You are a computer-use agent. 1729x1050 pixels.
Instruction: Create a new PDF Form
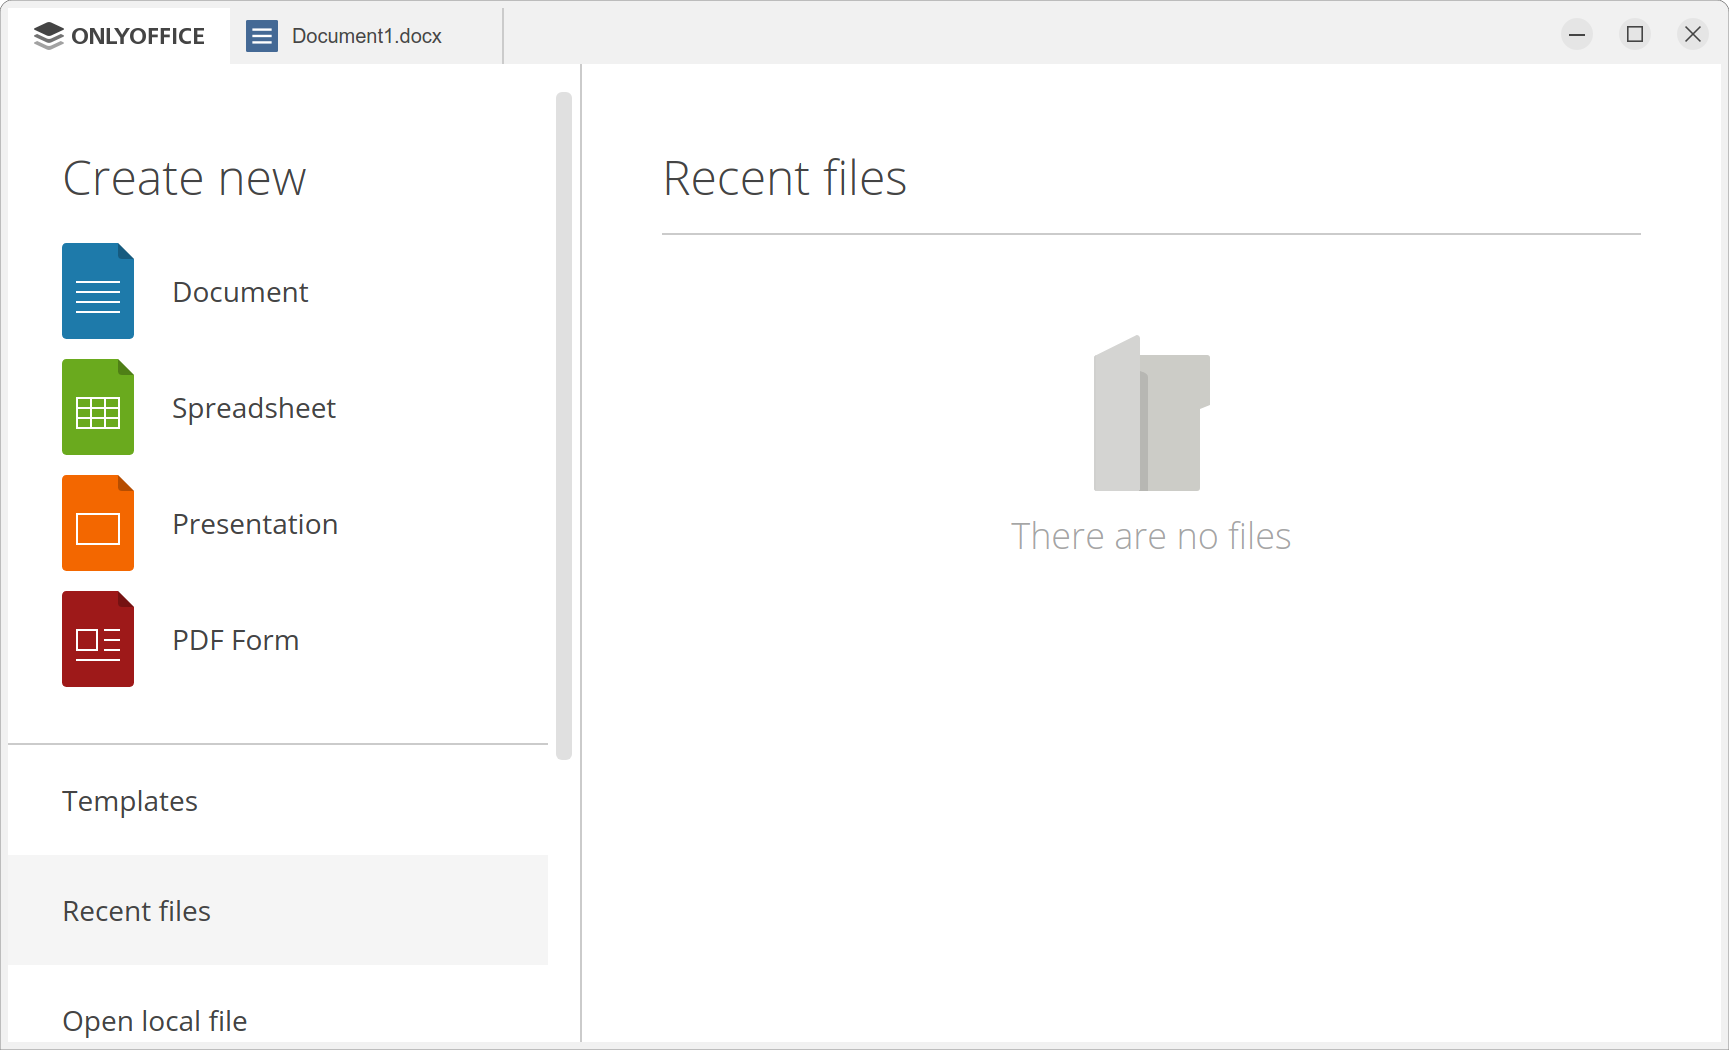pos(235,639)
